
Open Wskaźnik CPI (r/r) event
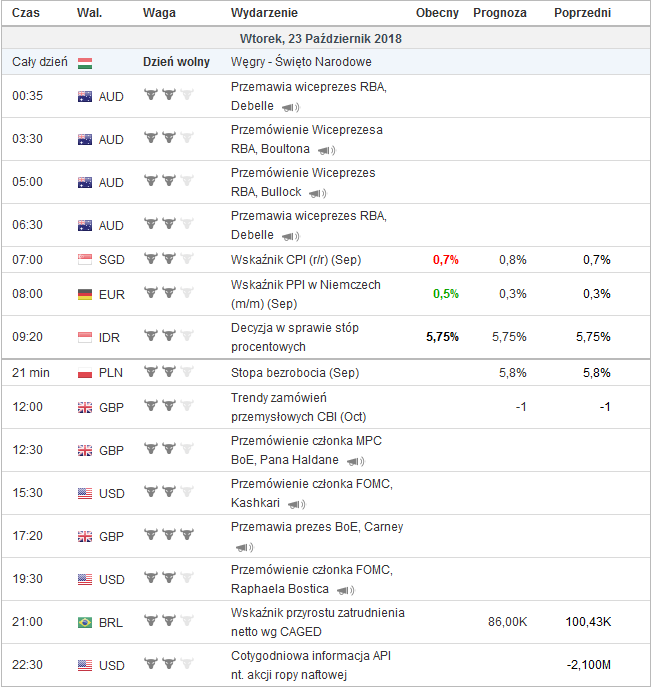(295, 260)
